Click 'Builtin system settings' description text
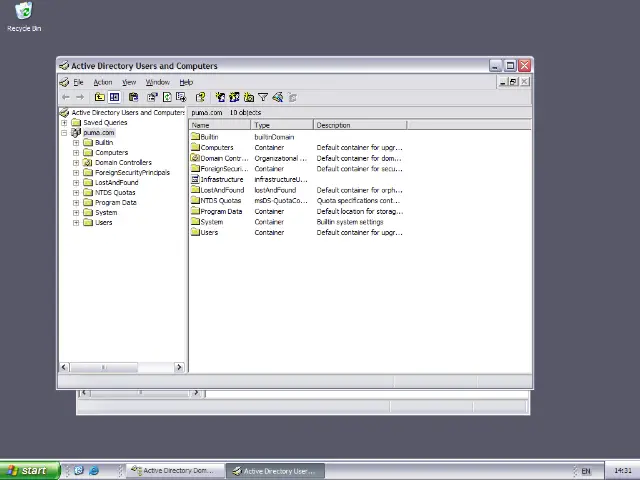The image size is (640, 480). 350,222
